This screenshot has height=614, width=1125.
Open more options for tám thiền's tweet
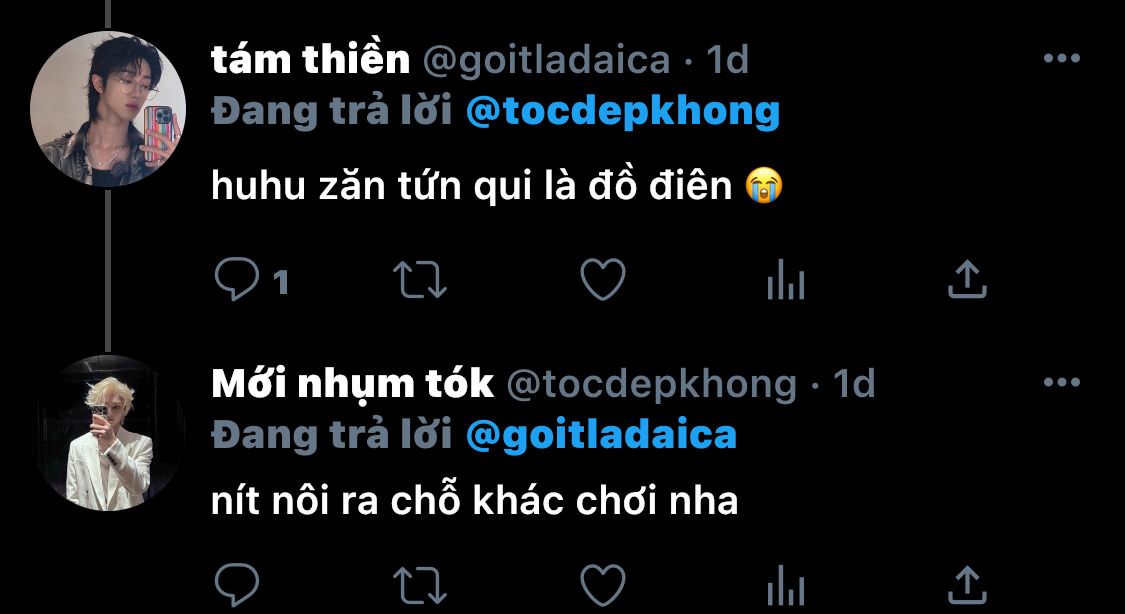tap(1062, 59)
